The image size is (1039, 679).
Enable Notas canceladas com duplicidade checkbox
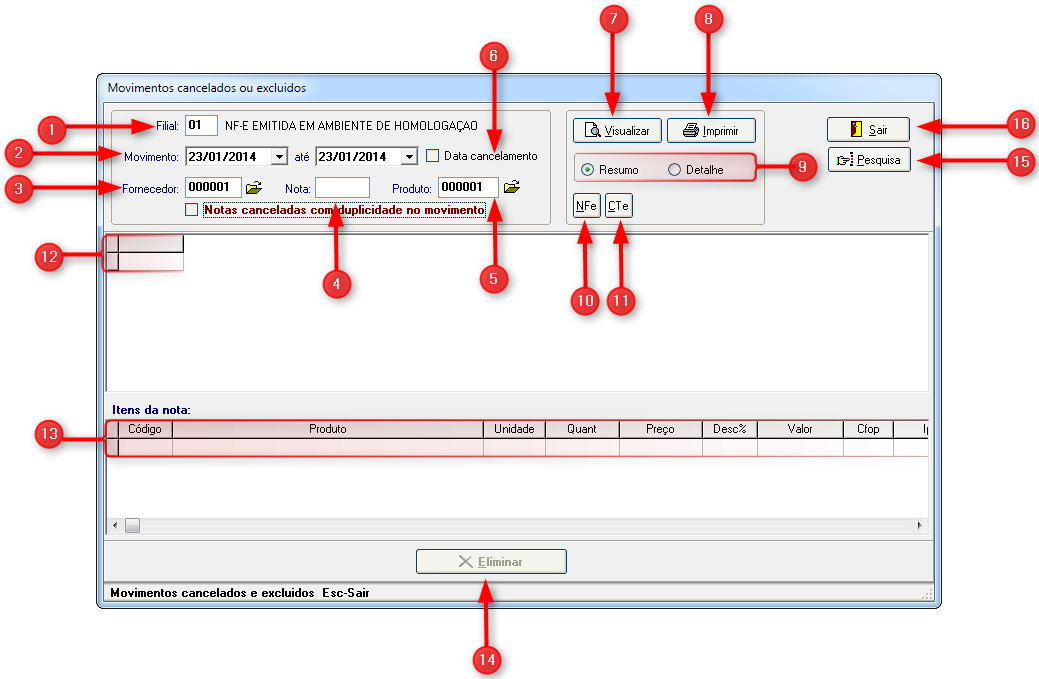point(191,209)
